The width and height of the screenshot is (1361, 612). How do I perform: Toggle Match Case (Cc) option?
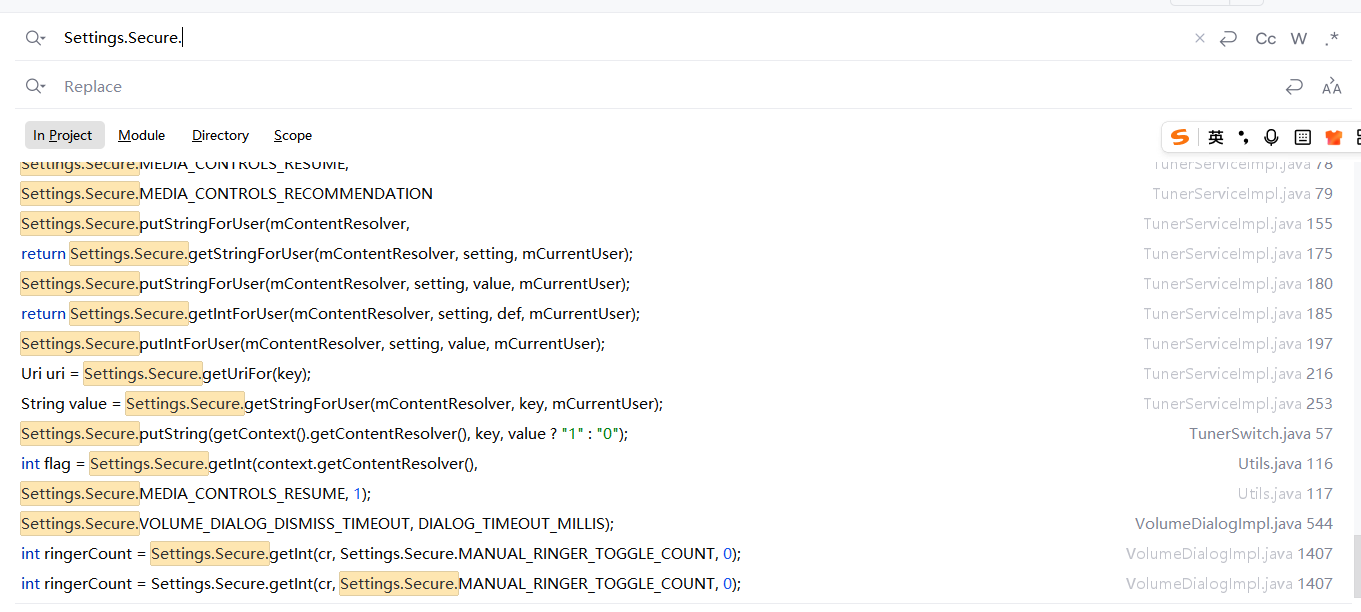pos(1266,38)
